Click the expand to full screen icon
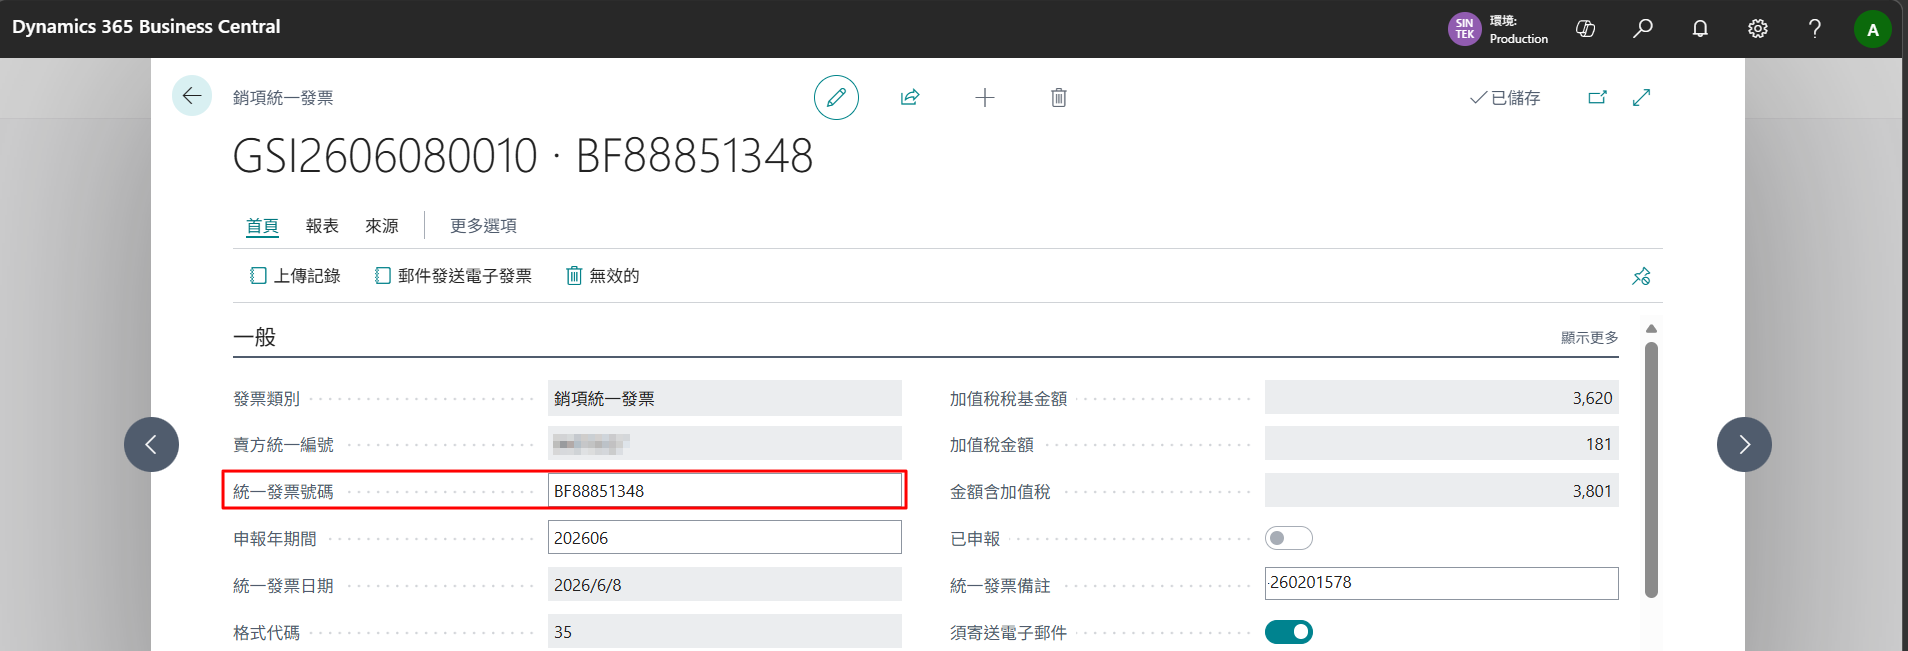The height and width of the screenshot is (651, 1908). [x=1641, y=97]
